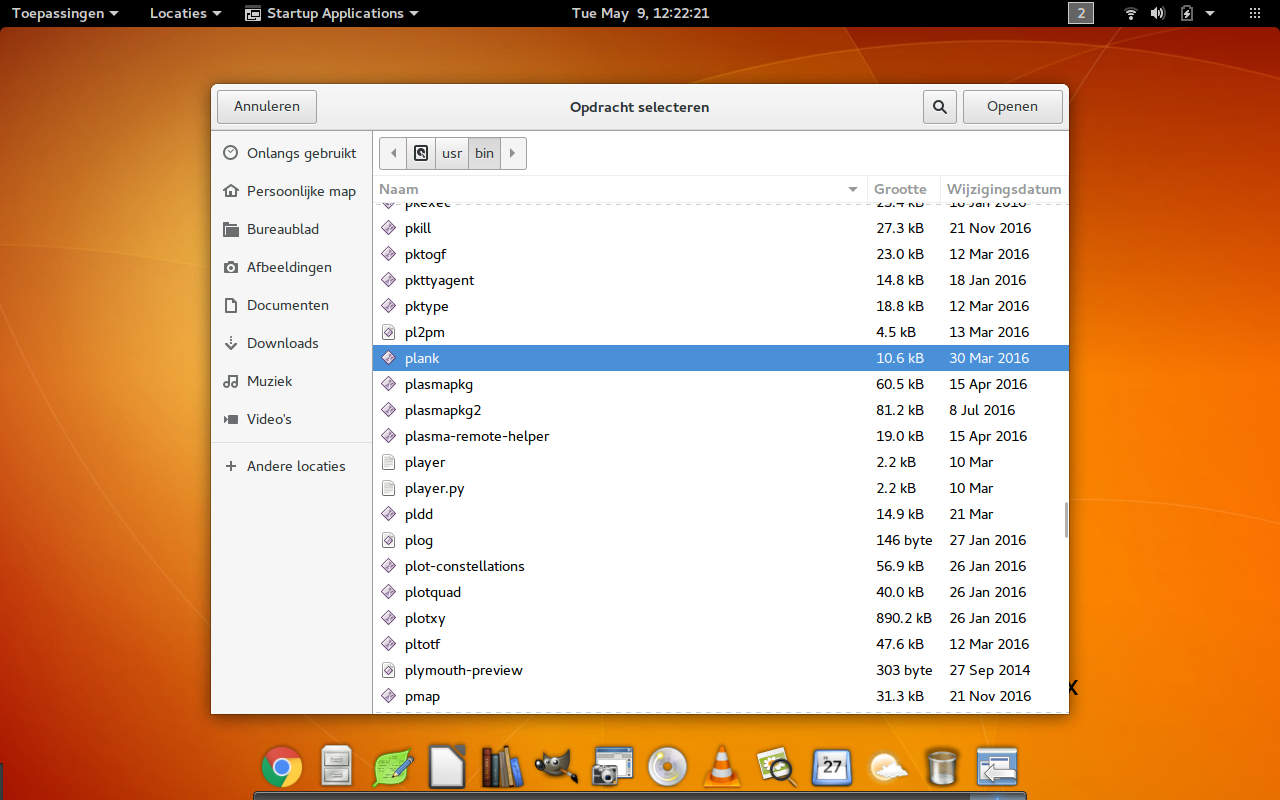Viewport: 1280px width, 800px height.
Task: Toggle the 'usr' path bar button
Action: tap(452, 153)
